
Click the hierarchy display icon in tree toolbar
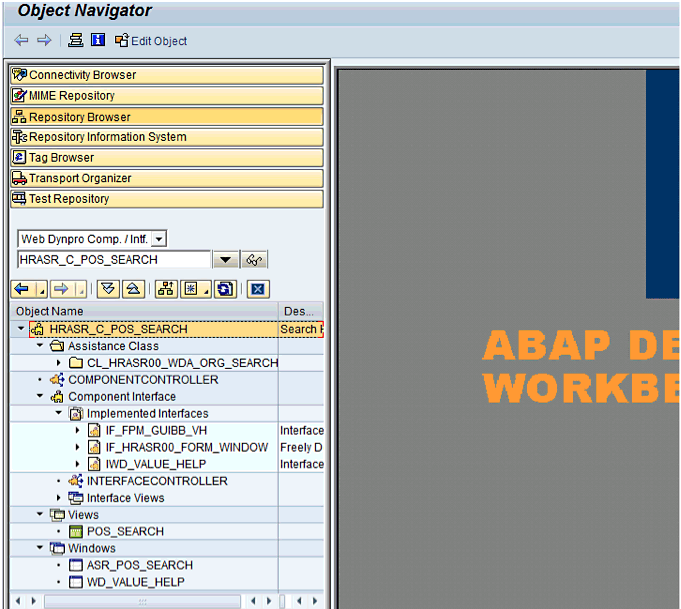point(166,289)
